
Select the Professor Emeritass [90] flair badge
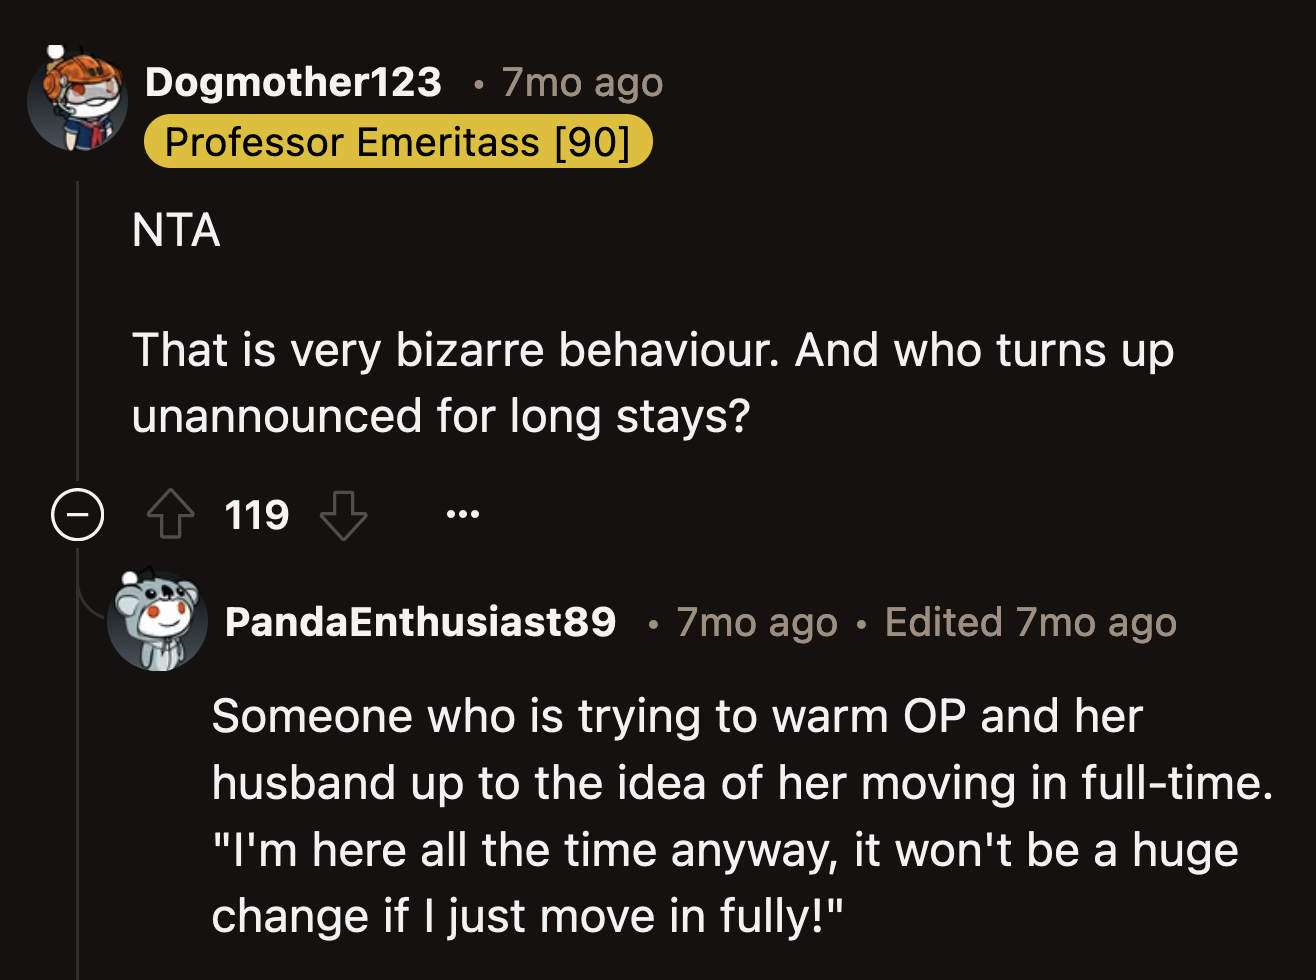click(398, 141)
